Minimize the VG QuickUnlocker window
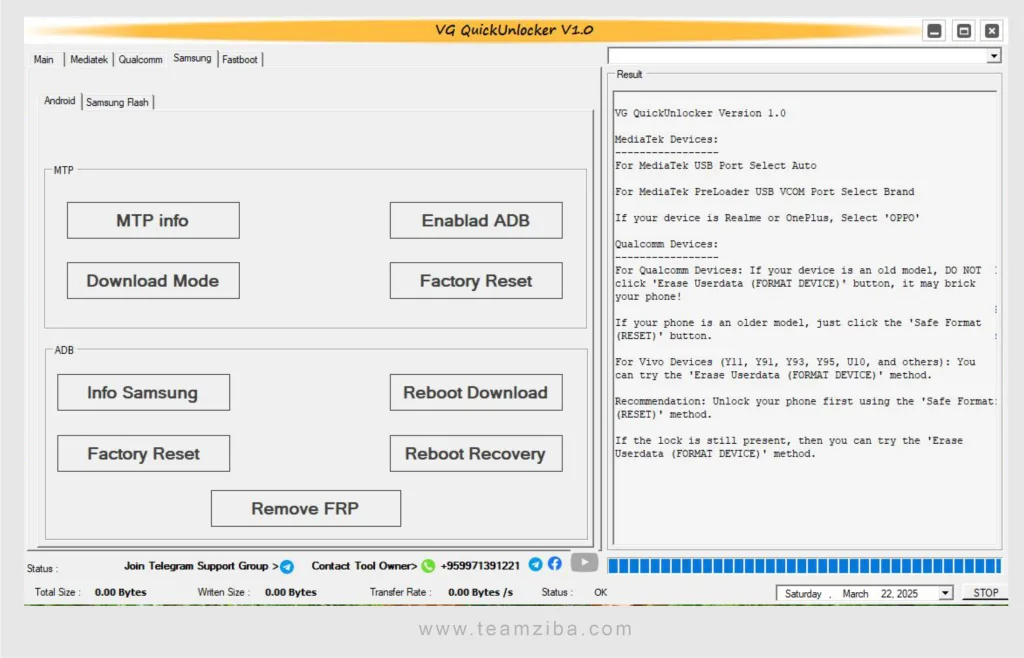Image resolution: width=1024 pixels, height=658 pixels. [935, 31]
